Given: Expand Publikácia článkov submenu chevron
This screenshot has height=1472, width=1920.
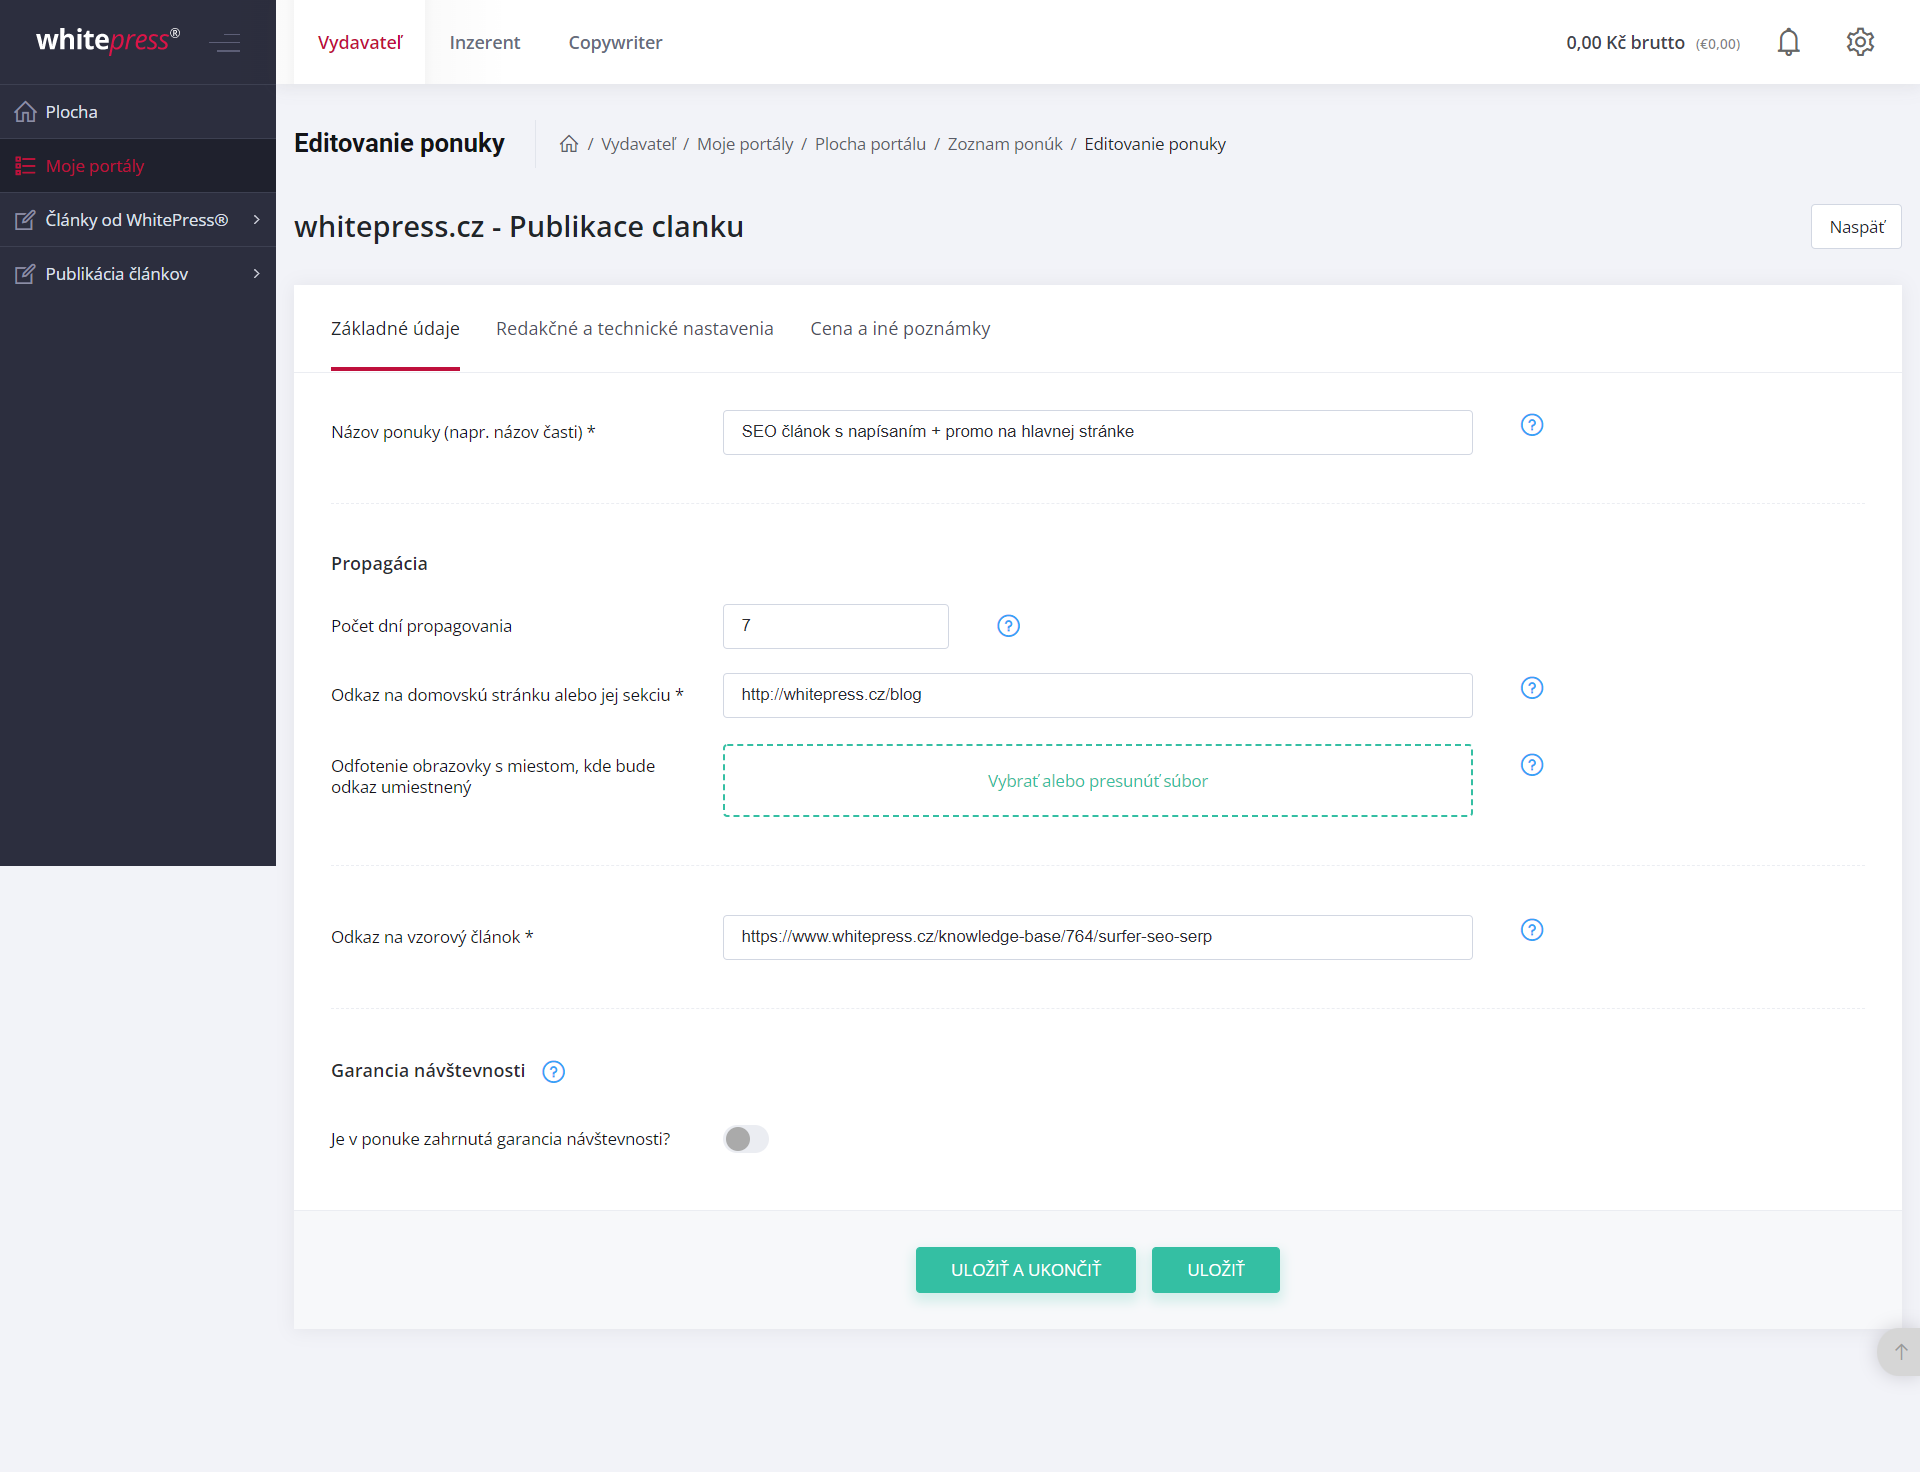Looking at the screenshot, I should [257, 274].
